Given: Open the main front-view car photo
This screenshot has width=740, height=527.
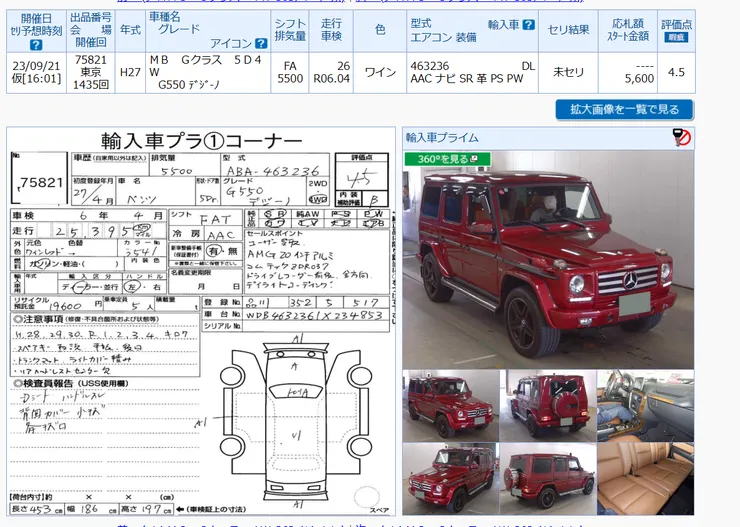Looking at the screenshot, I should [x=548, y=259].
